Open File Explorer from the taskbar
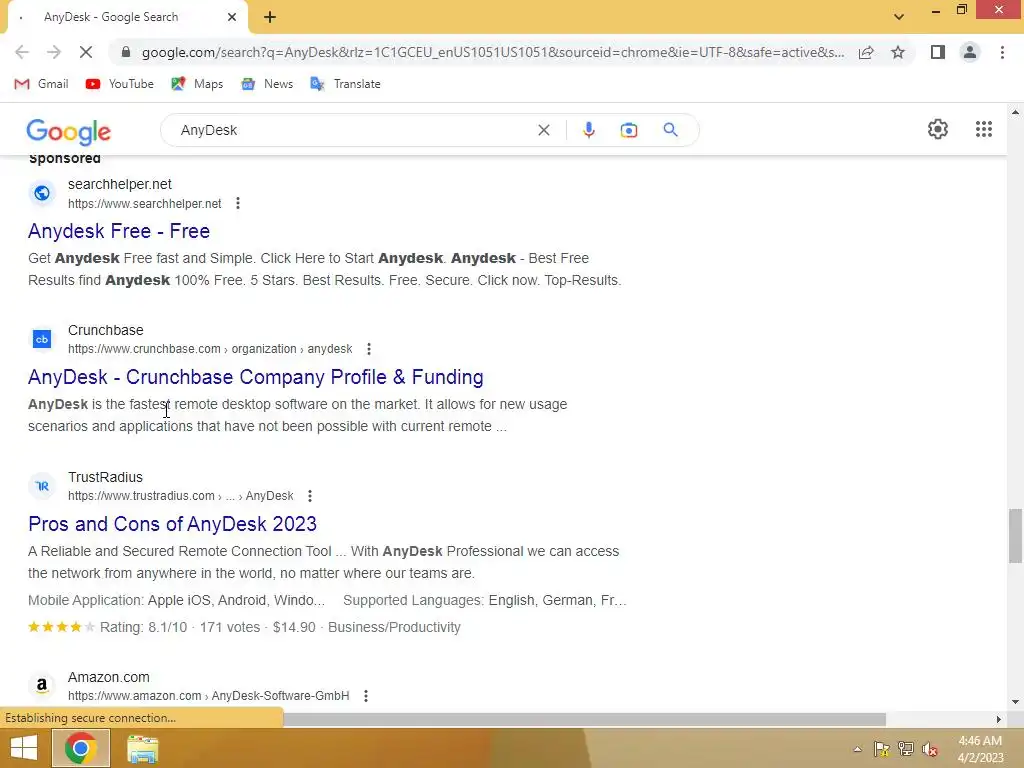This screenshot has width=1024, height=768. tap(142, 748)
